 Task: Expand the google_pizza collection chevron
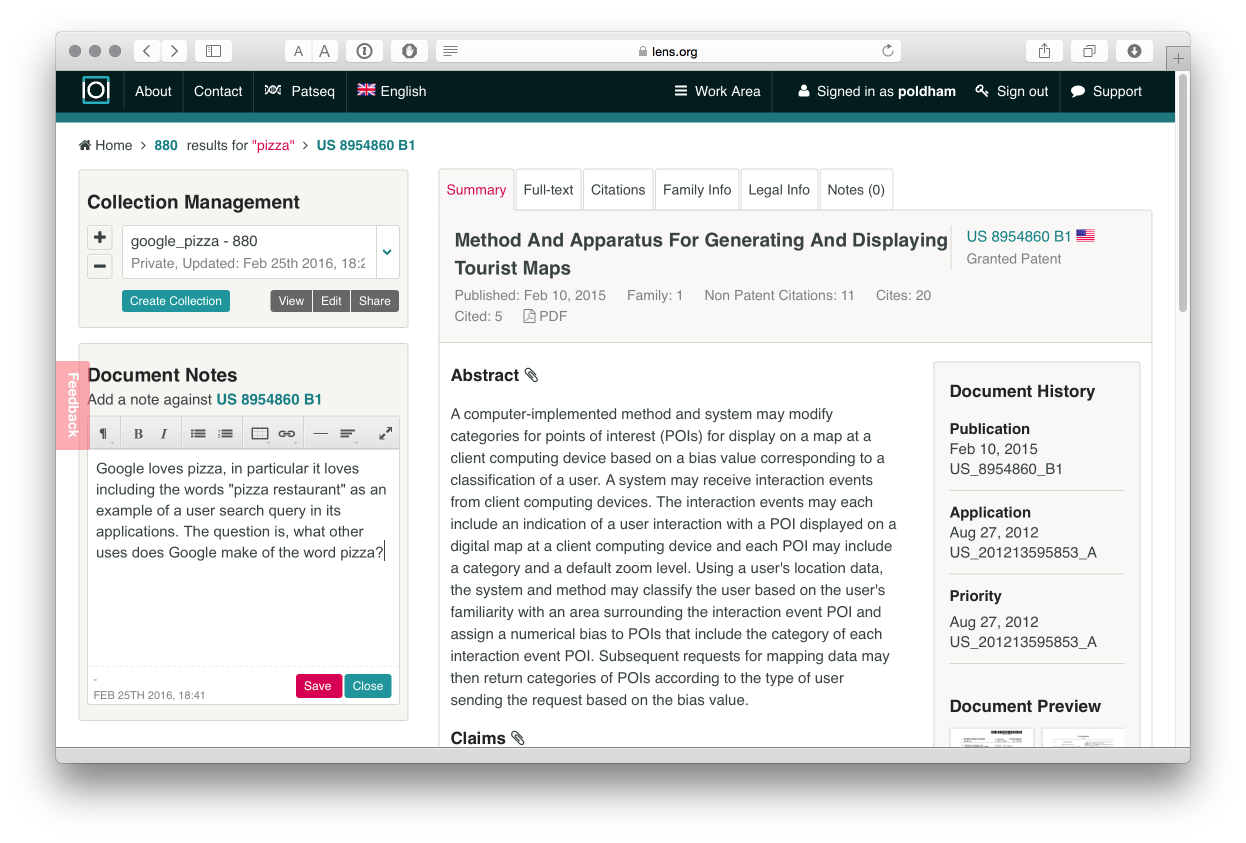387,252
